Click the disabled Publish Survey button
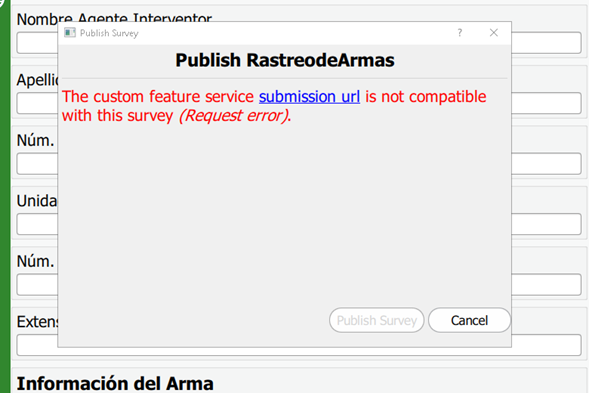Image resolution: width=589 pixels, height=393 pixels. coord(376,320)
